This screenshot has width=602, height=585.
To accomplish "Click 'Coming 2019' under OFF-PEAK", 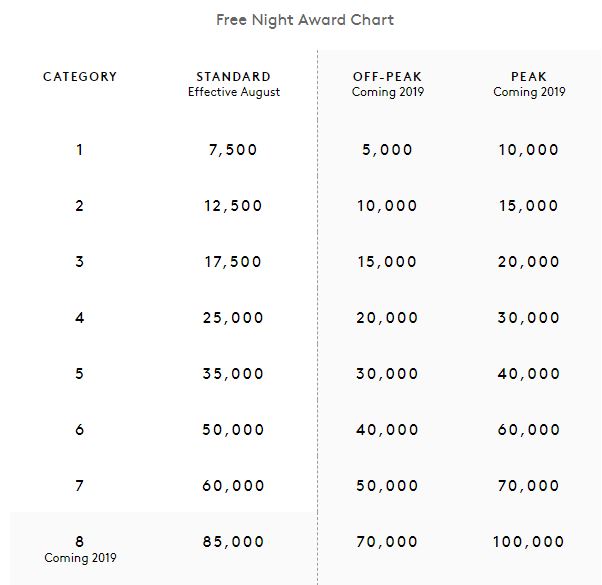I will 388,93.
